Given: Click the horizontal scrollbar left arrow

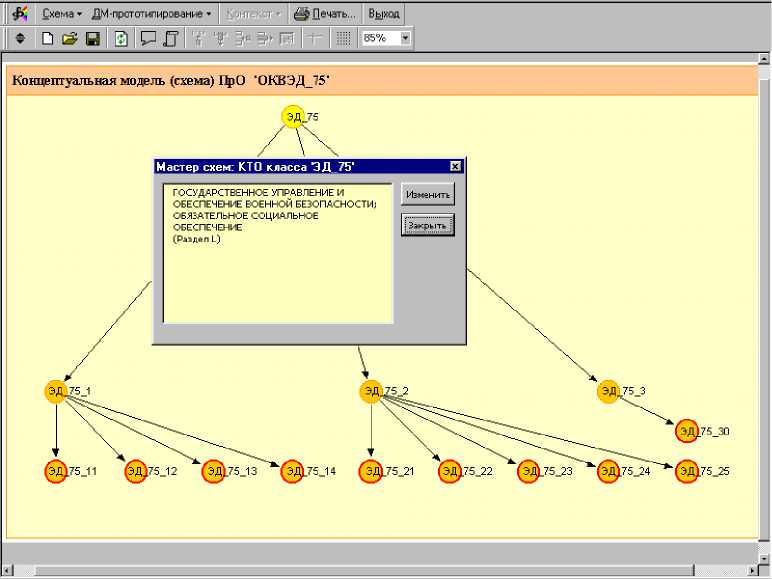Looking at the screenshot, I should point(6,571).
